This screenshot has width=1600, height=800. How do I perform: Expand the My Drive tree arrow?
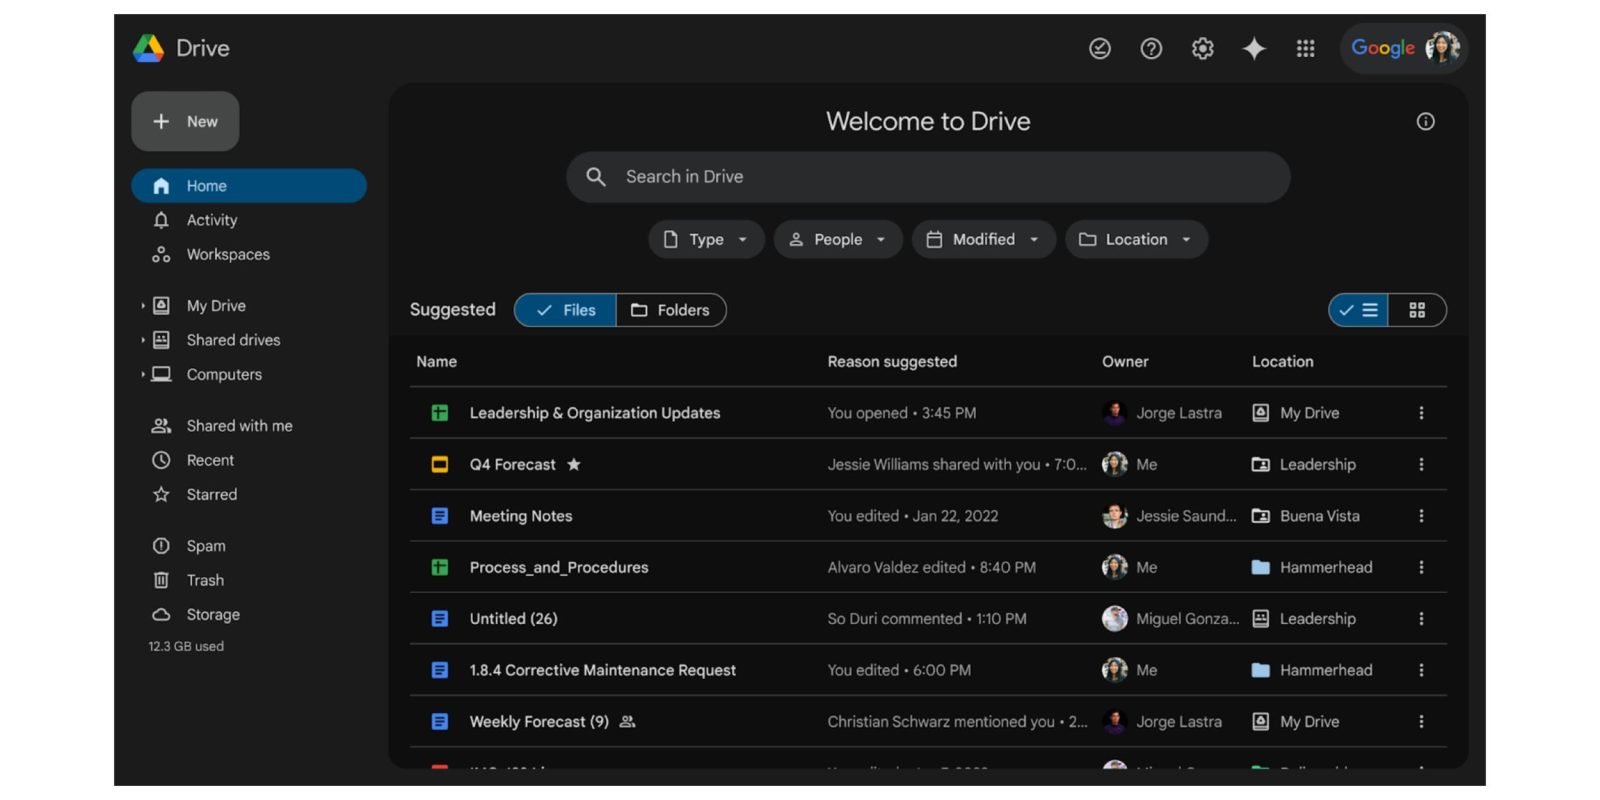point(143,306)
